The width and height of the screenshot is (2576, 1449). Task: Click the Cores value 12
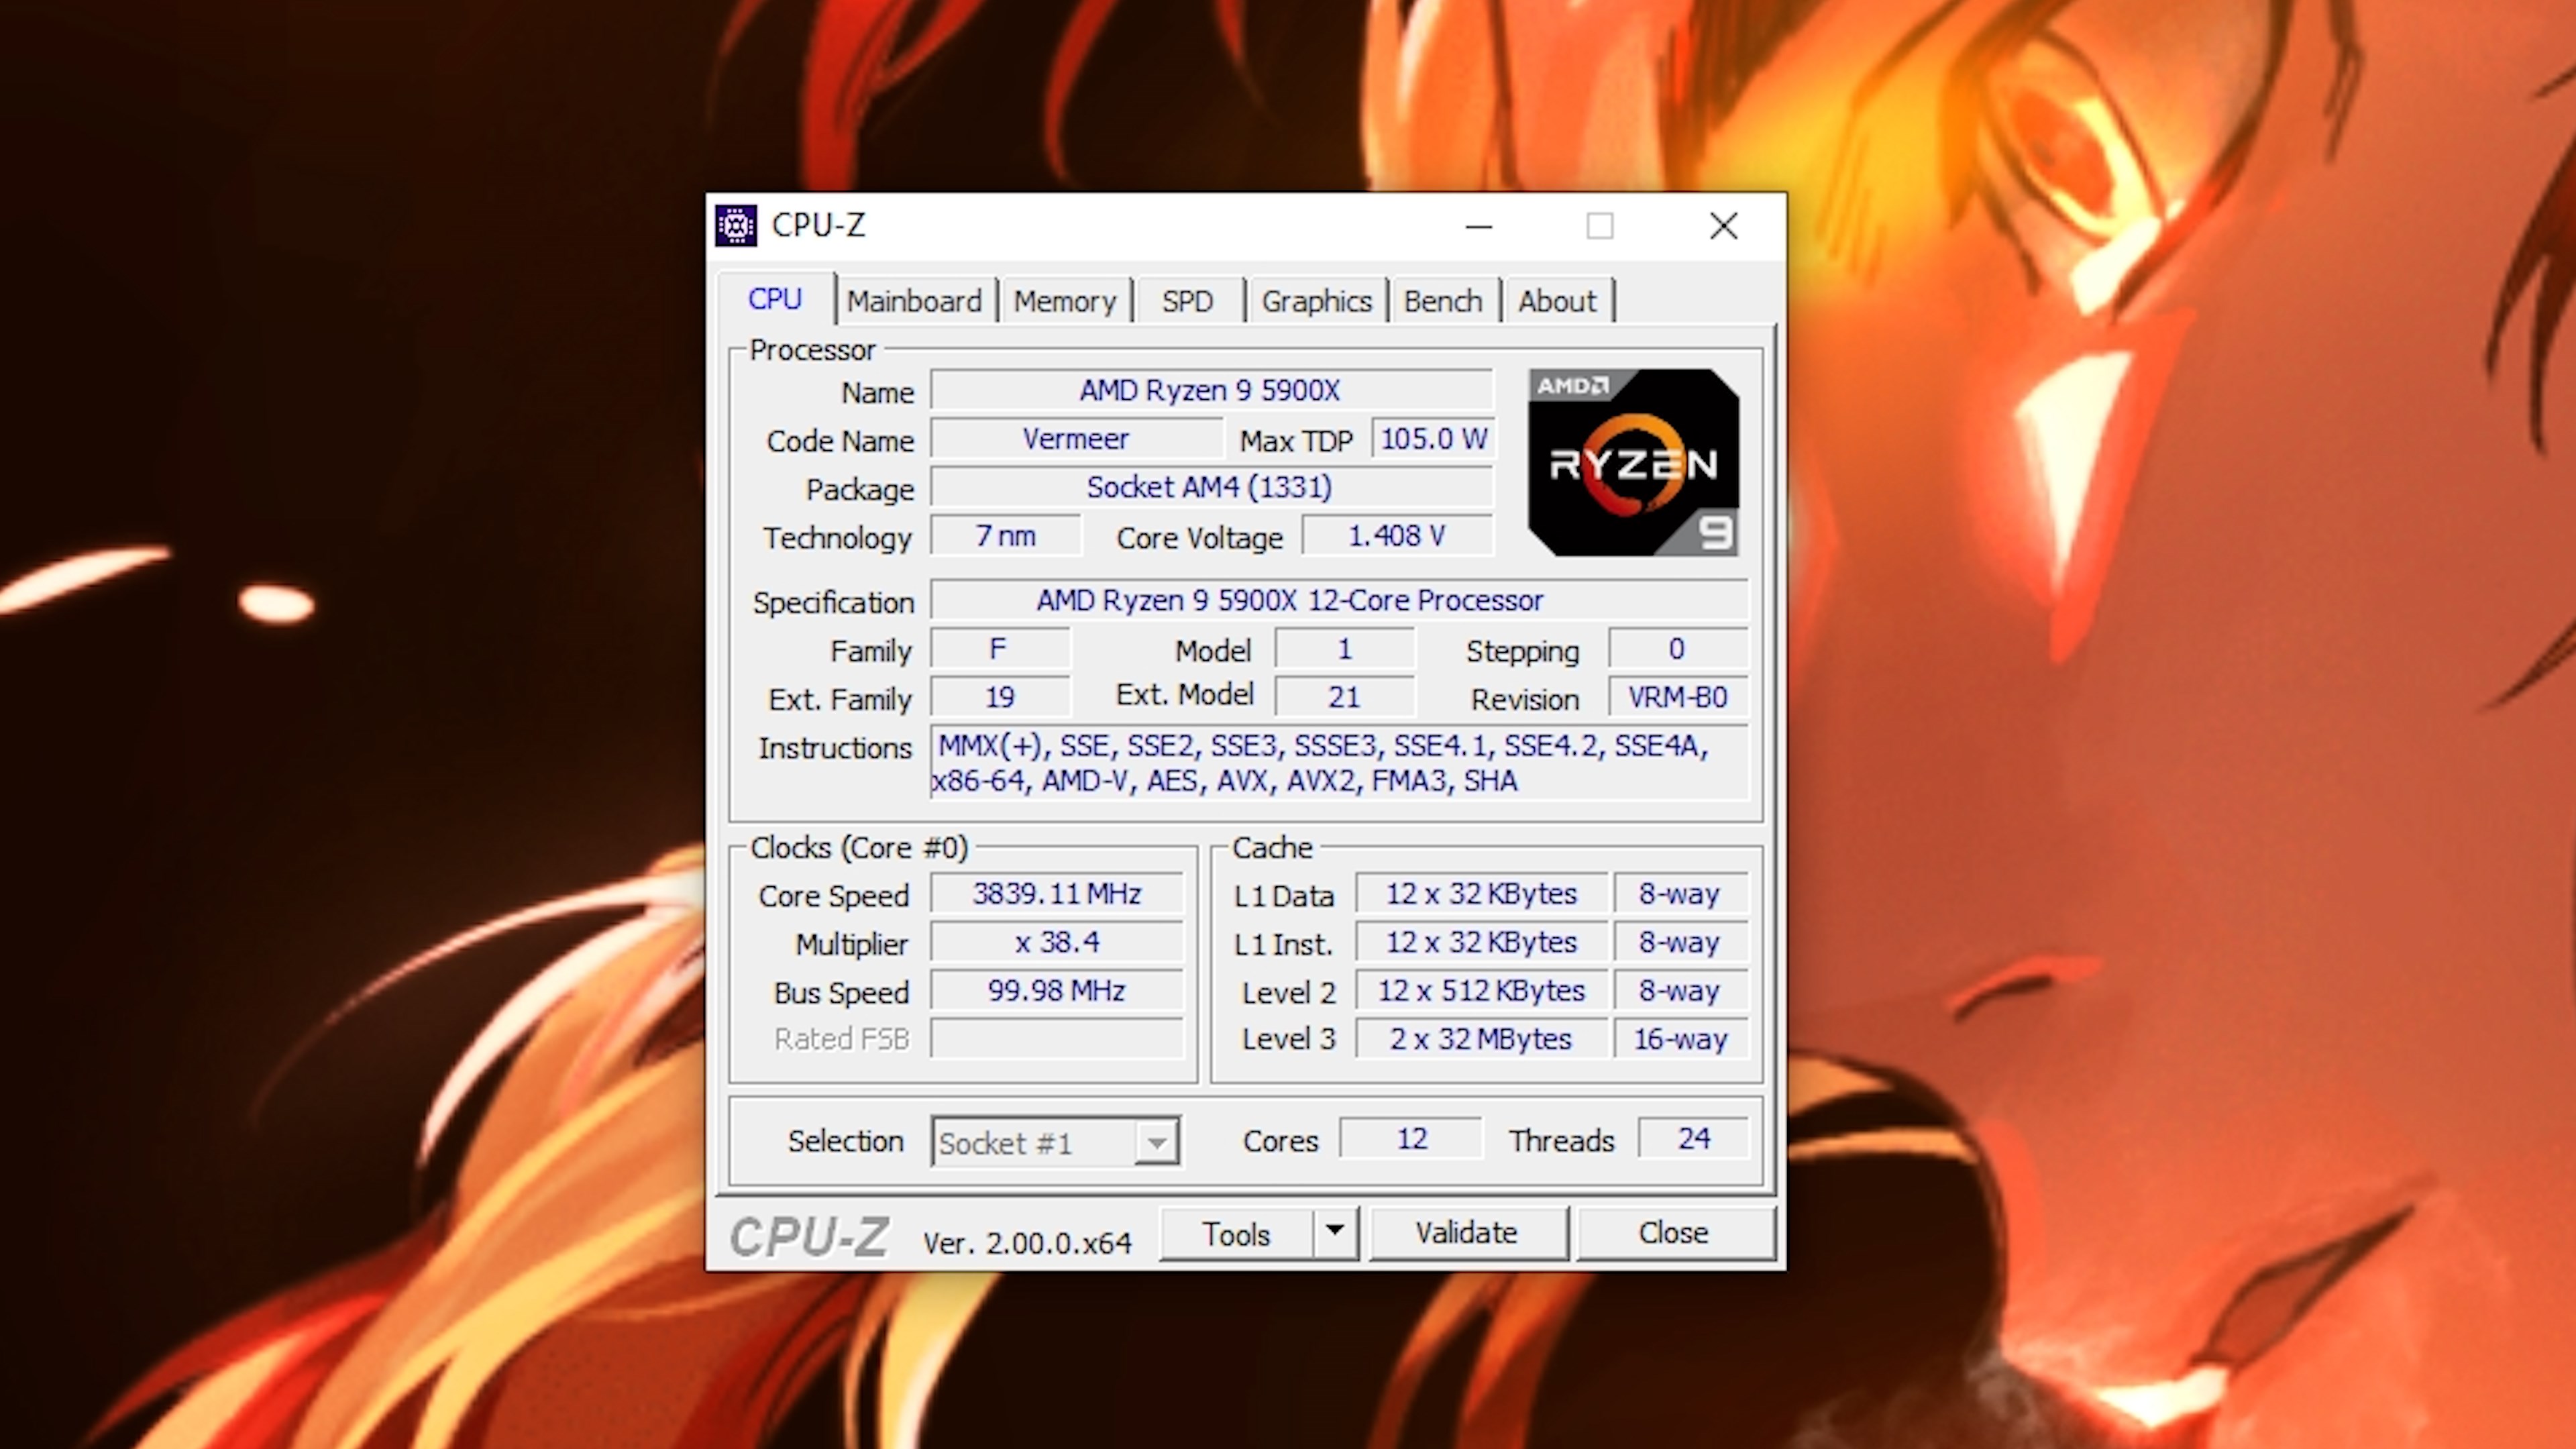tap(1411, 1138)
